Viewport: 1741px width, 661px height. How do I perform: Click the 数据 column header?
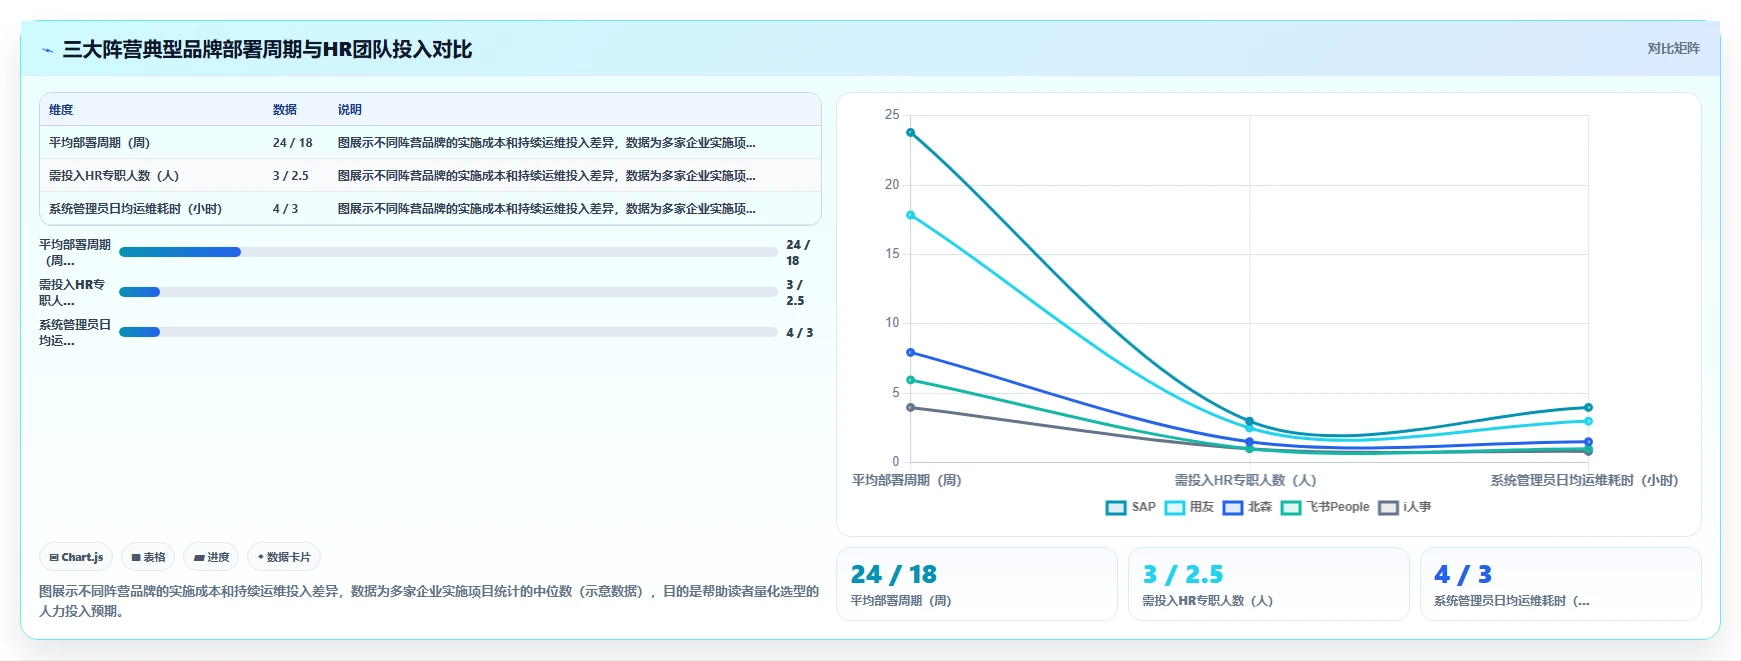point(285,110)
